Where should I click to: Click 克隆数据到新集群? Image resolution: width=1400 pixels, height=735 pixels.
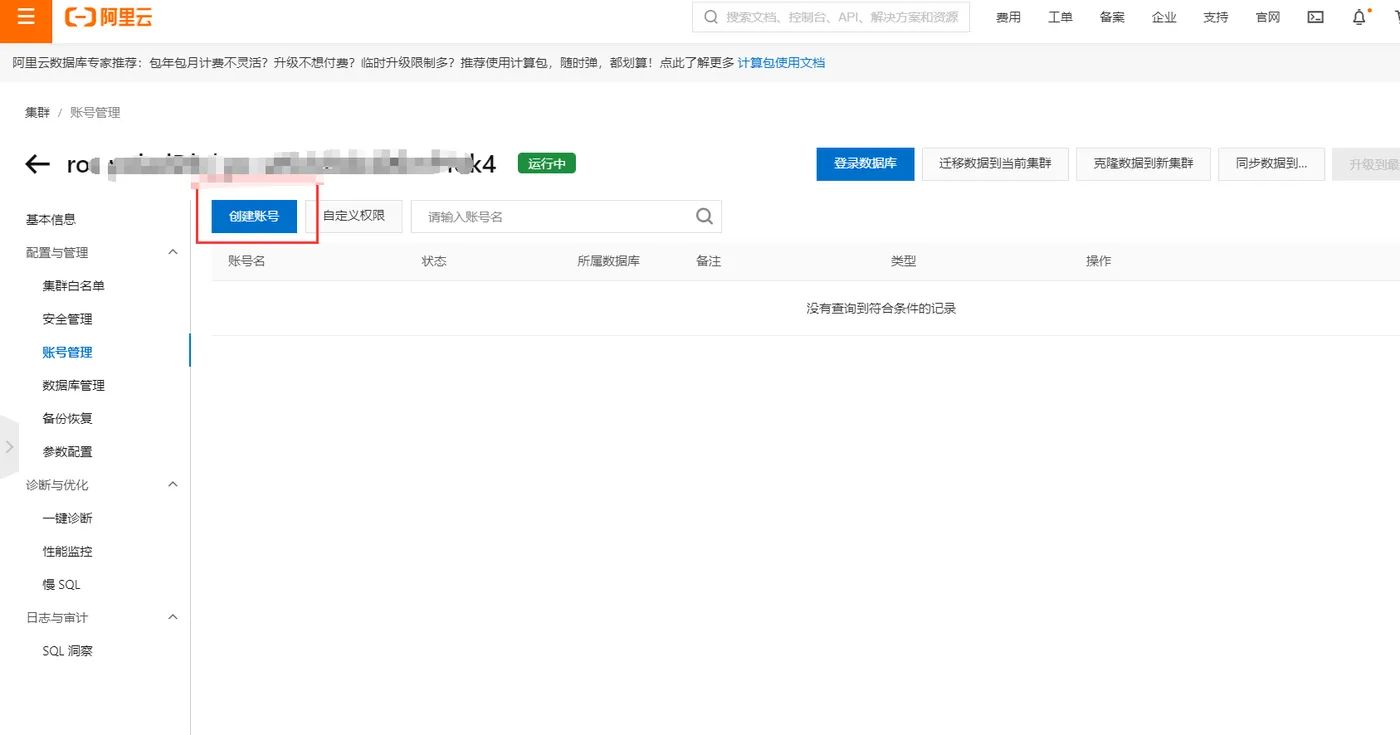[1143, 164]
